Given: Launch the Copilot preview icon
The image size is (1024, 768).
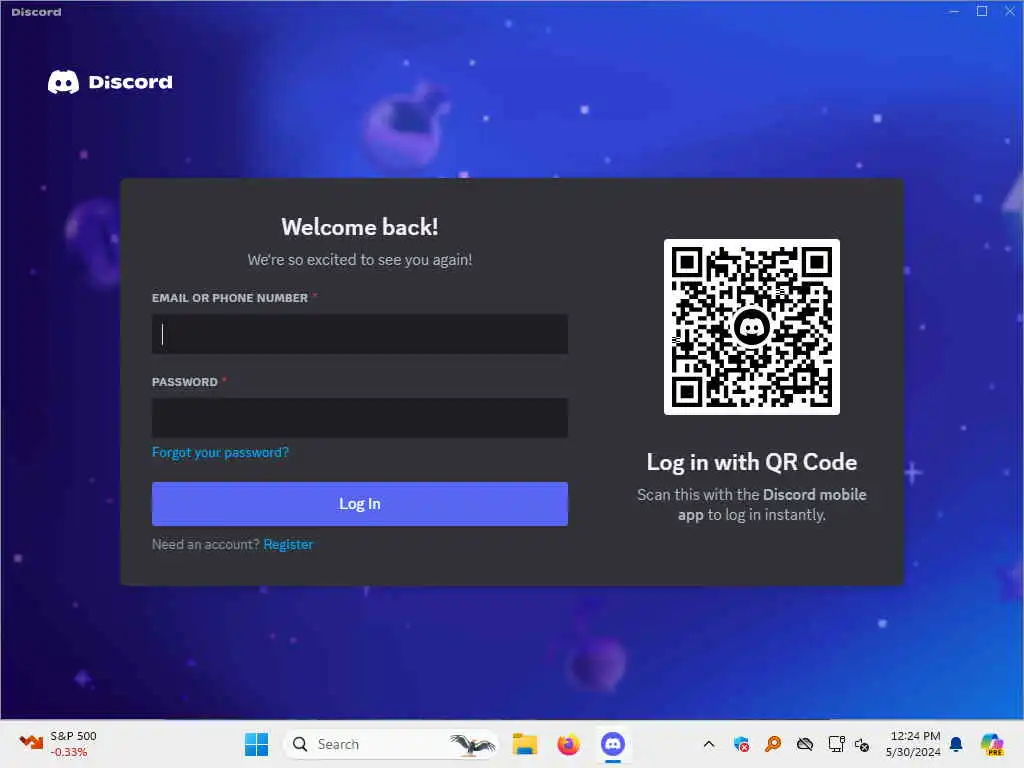Looking at the screenshot, I should pyautogui.click(x=992, y=744).
